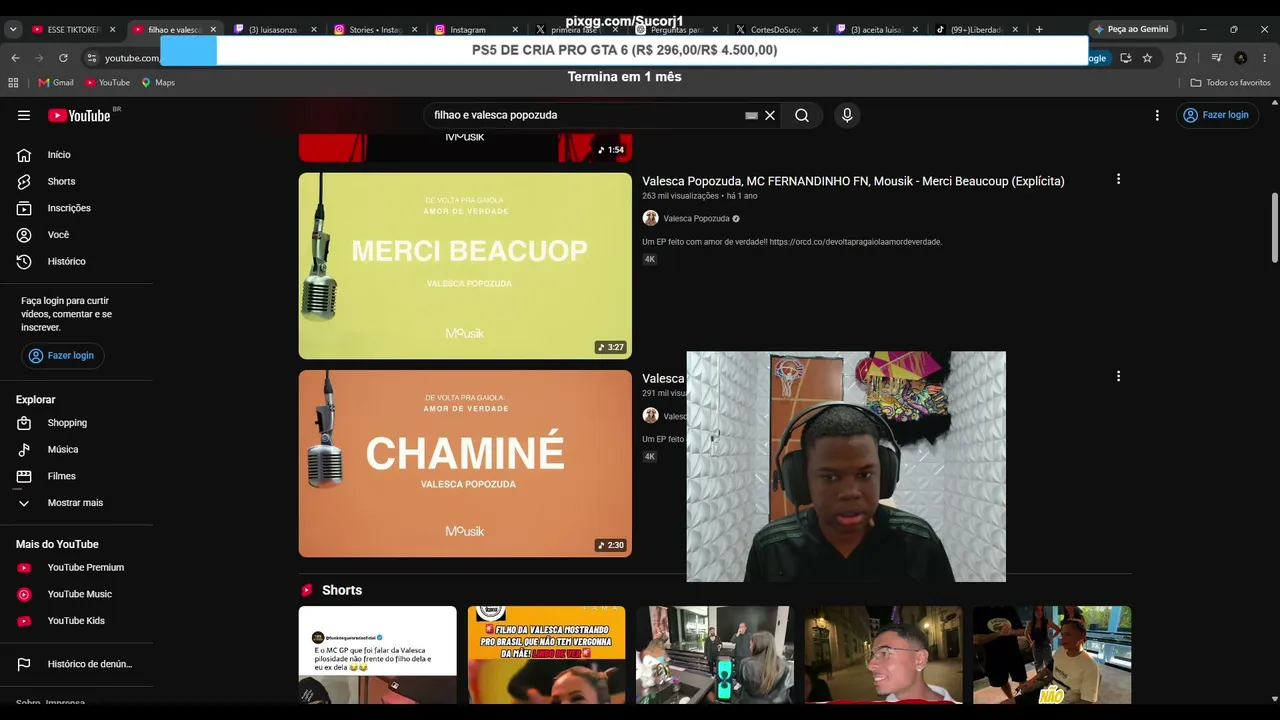Open the FILHO DA VALESCA MOSTRANDO Short

(x=546, y=655)
